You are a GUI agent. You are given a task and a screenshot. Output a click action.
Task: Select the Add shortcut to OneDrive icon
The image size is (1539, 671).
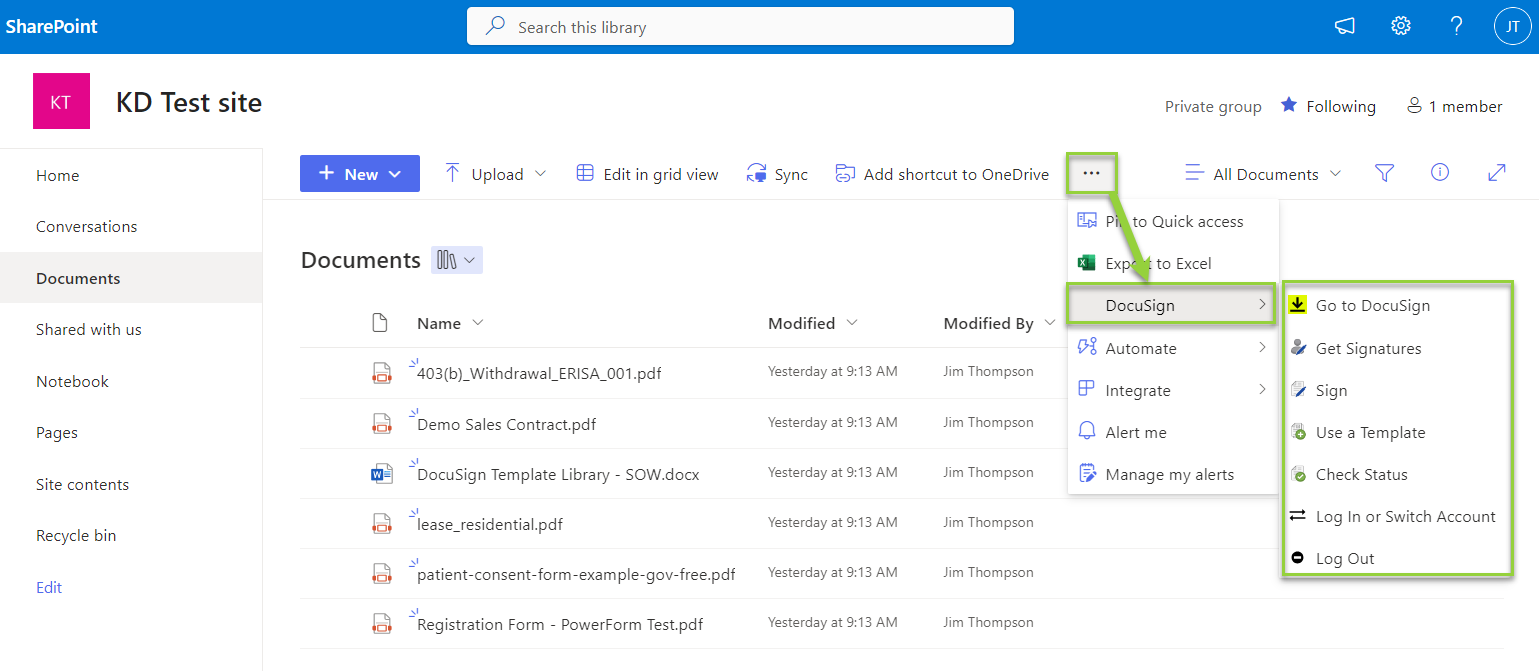point(845,173)
